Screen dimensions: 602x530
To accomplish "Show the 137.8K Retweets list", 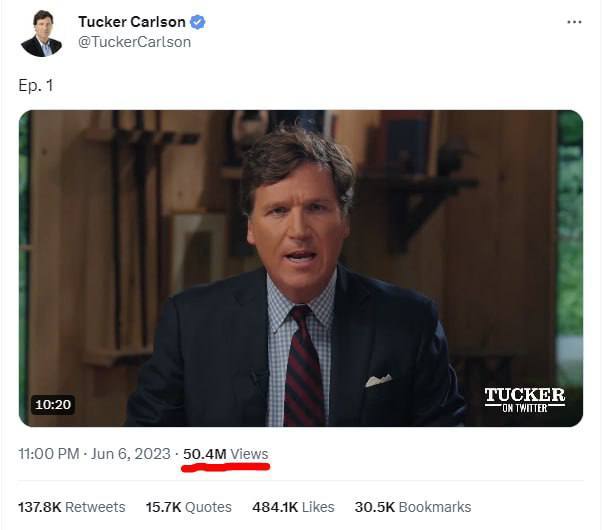I will click(x=72, y=507).
